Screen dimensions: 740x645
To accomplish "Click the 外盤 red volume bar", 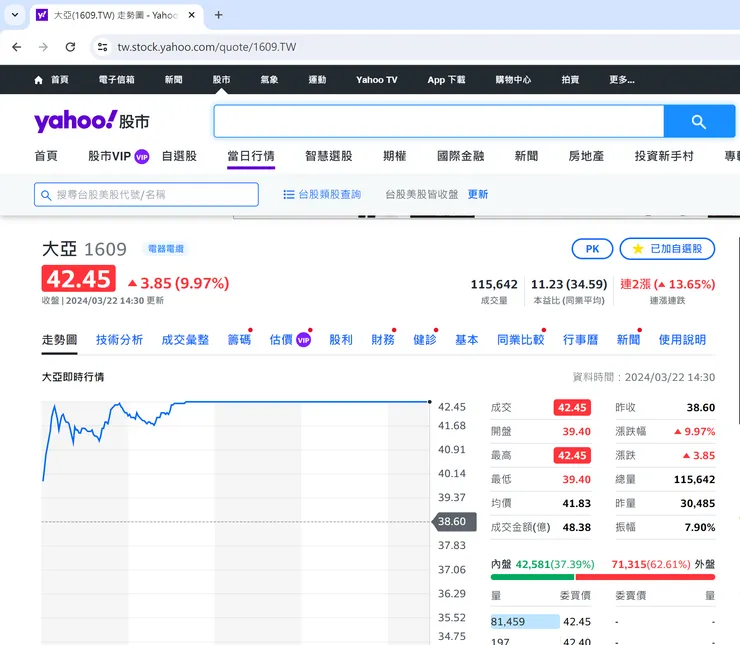I will 645,577.
